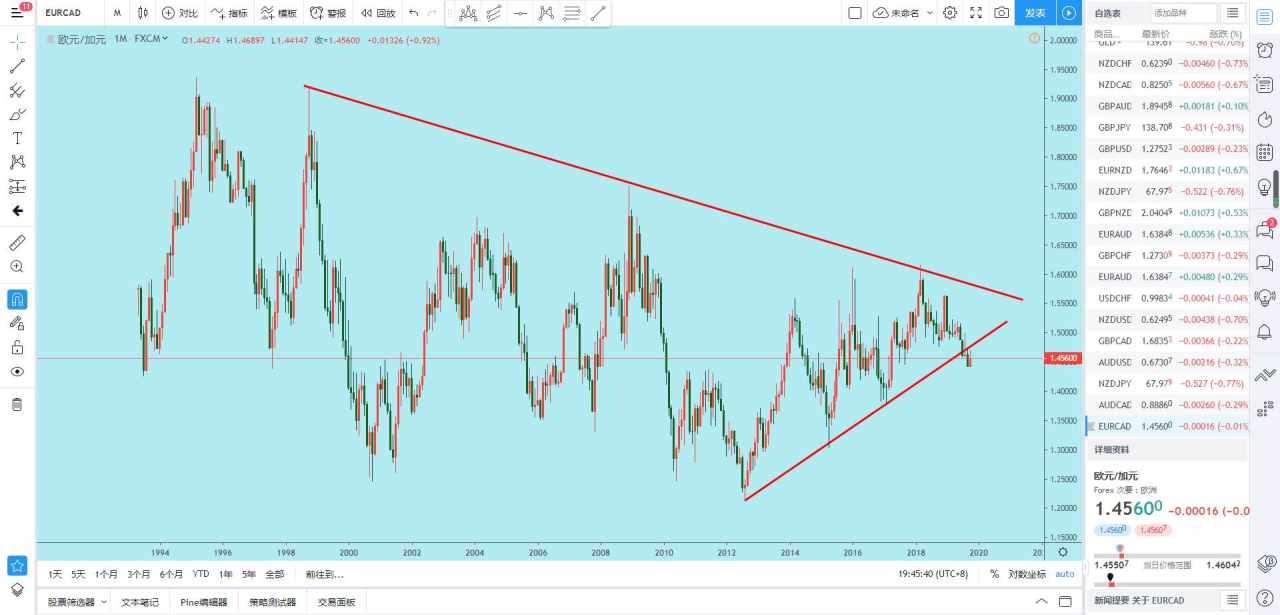Toggle favorites drawing toolbar star
The width and height of the screenshot is (1280, 615).
[17, 566]
